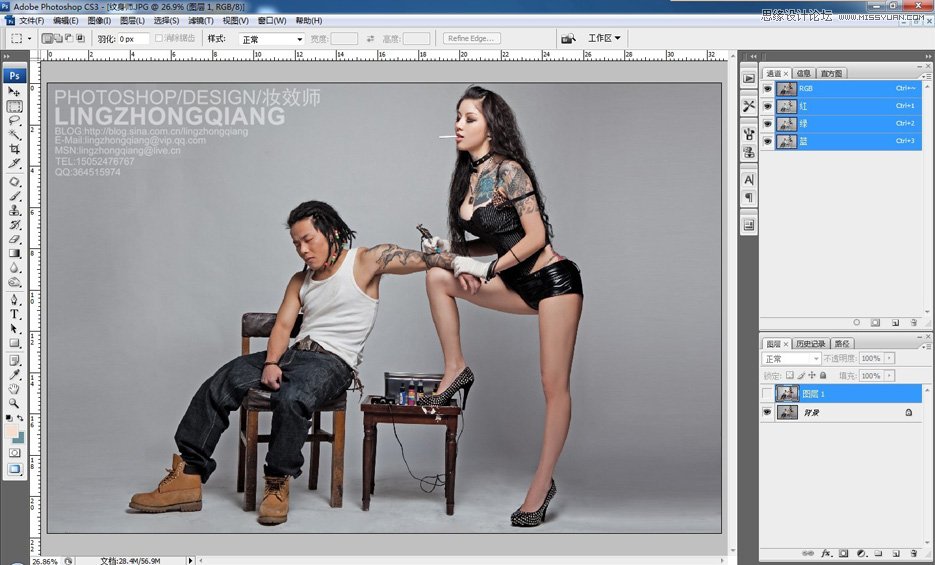The height and width of the screenshot is (565, 935).
Task: Hide the RGB channel
Action: coord(767,88)
